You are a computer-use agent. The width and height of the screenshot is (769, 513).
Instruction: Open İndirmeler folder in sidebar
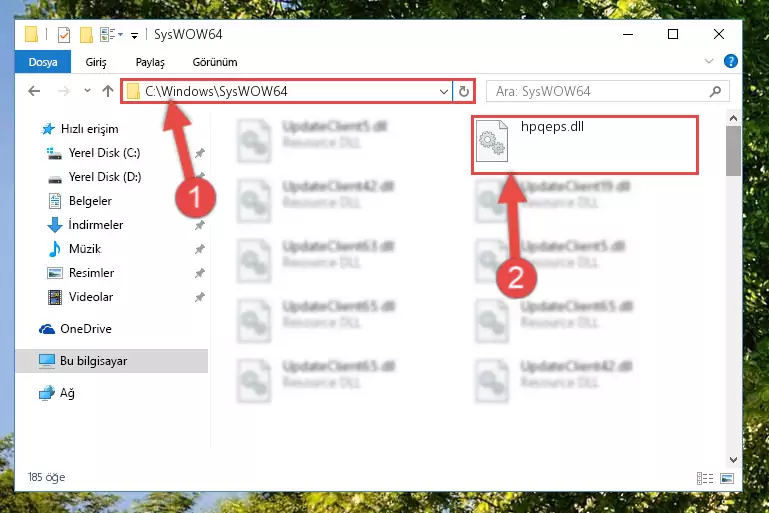point(96,225)
